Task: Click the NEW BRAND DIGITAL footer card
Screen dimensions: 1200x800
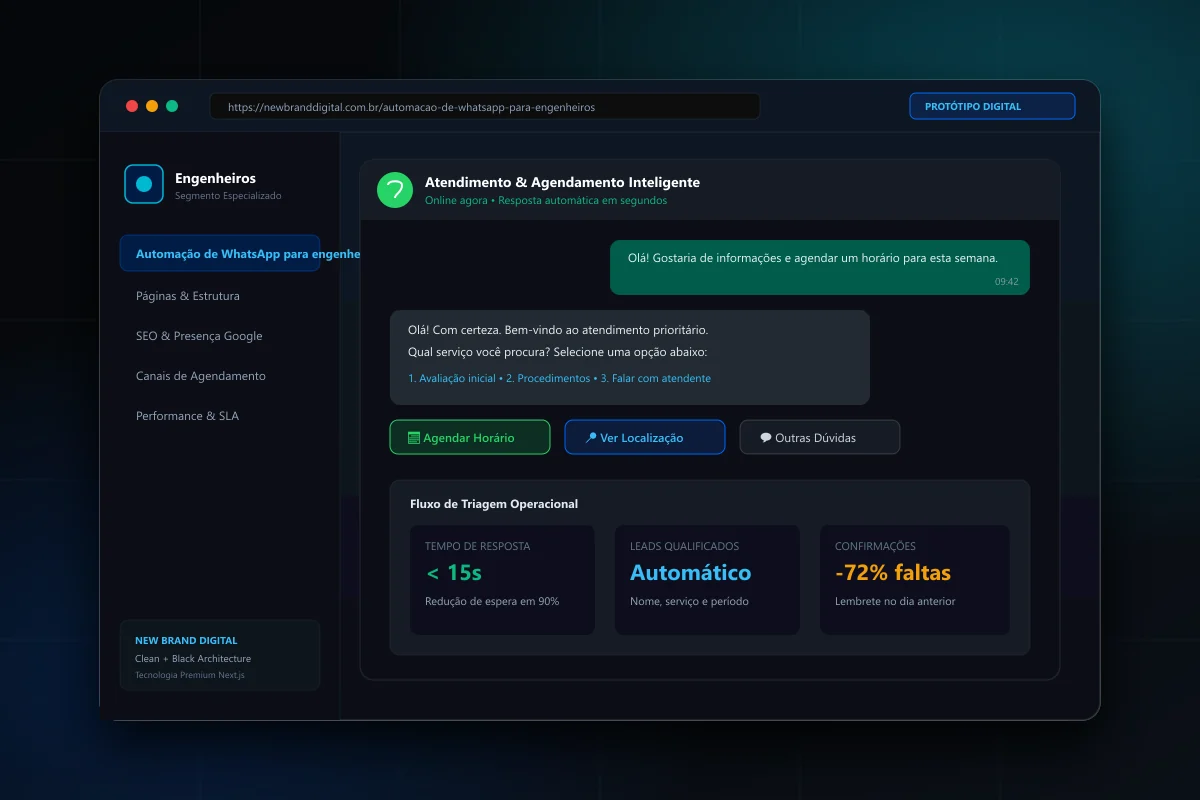Action: coord(220,655)
